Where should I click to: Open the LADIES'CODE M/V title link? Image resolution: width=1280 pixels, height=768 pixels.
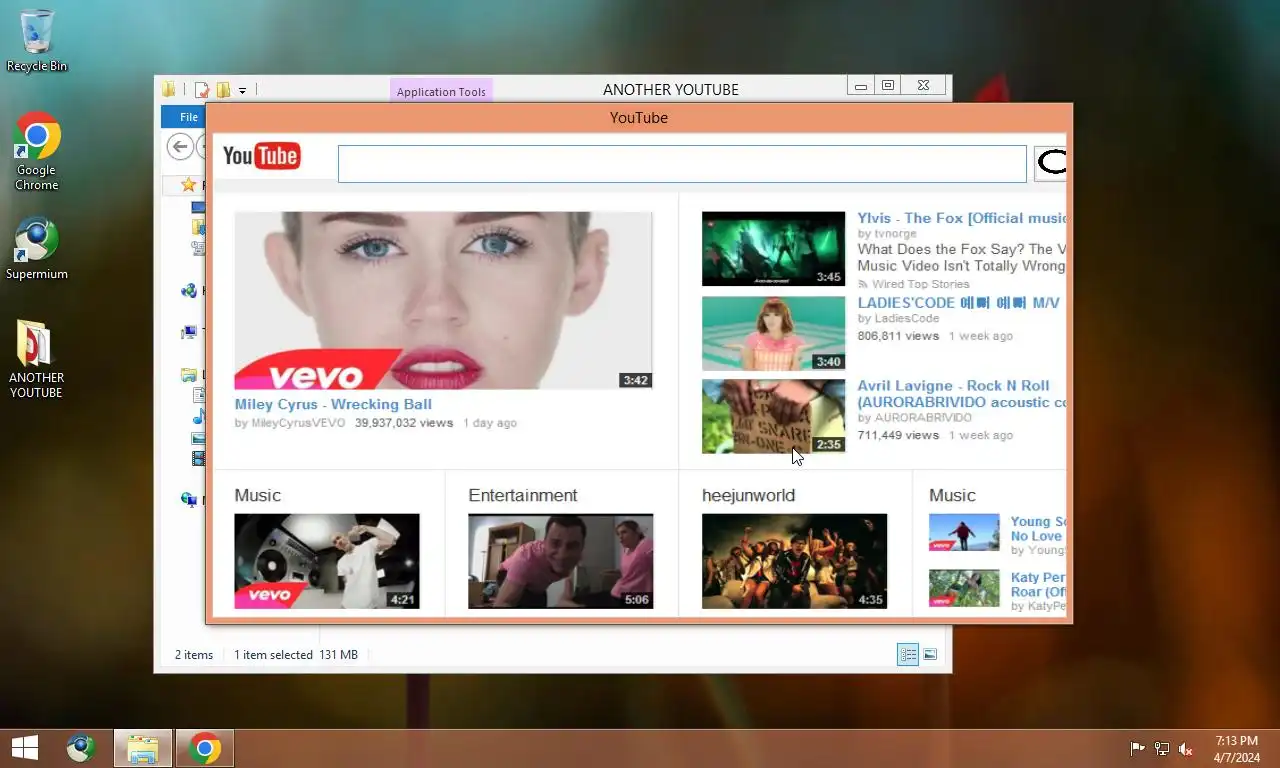coord(958,303)
